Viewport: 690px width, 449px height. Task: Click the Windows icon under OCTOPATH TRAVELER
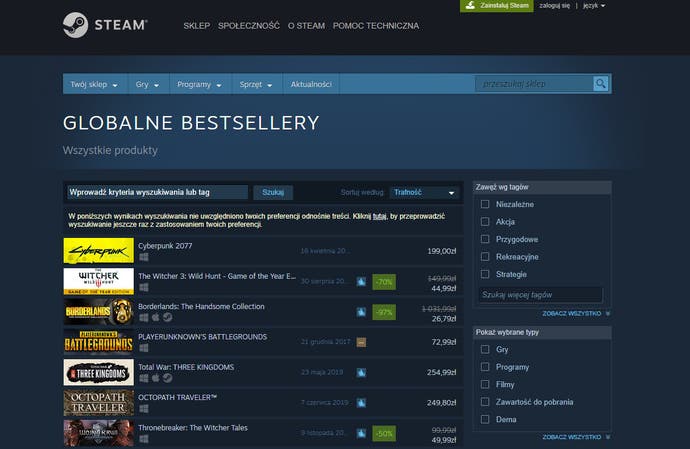pyautogui.click(x=143, y=409)
